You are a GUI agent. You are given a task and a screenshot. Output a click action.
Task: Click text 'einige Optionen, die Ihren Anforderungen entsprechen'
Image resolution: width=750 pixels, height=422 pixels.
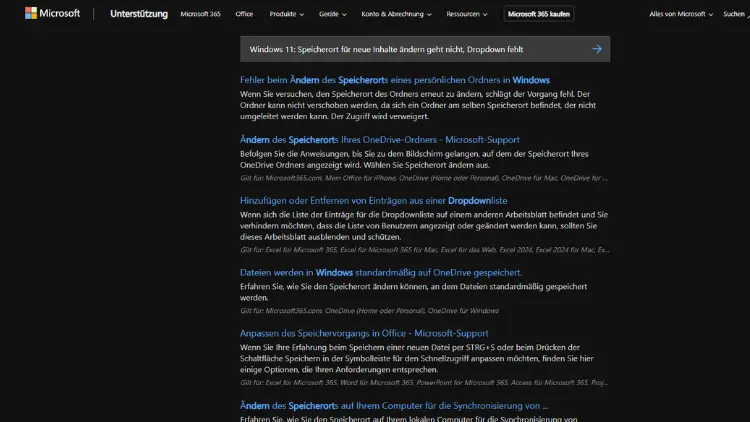point(339,369)
